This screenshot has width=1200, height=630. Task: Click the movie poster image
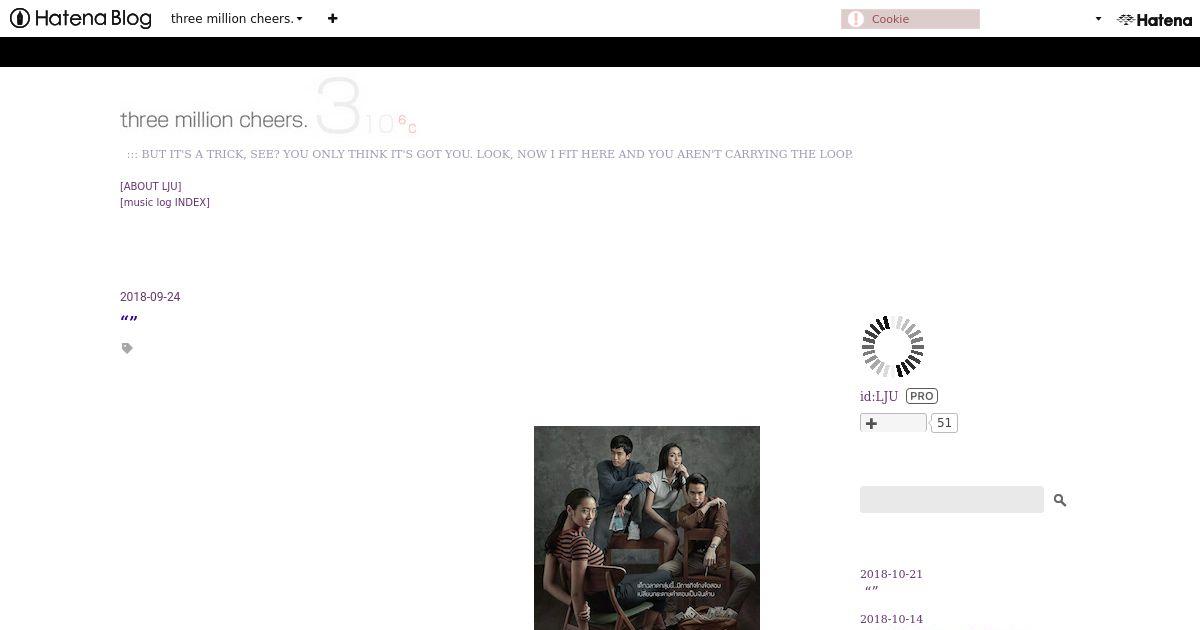(647, 528)
